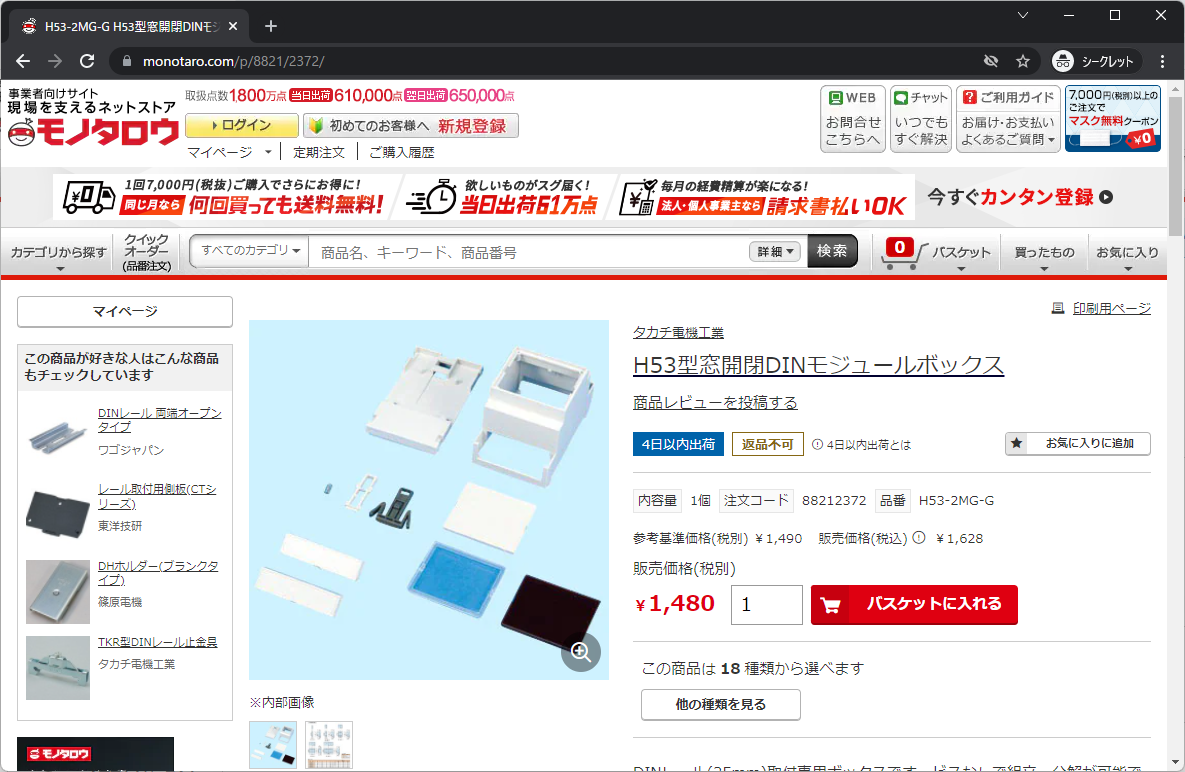Image resolution: width=1185 pixels, height=772 pixels.
Task: Click the マイページ sidebar button
Action: (x=125, y=311)
